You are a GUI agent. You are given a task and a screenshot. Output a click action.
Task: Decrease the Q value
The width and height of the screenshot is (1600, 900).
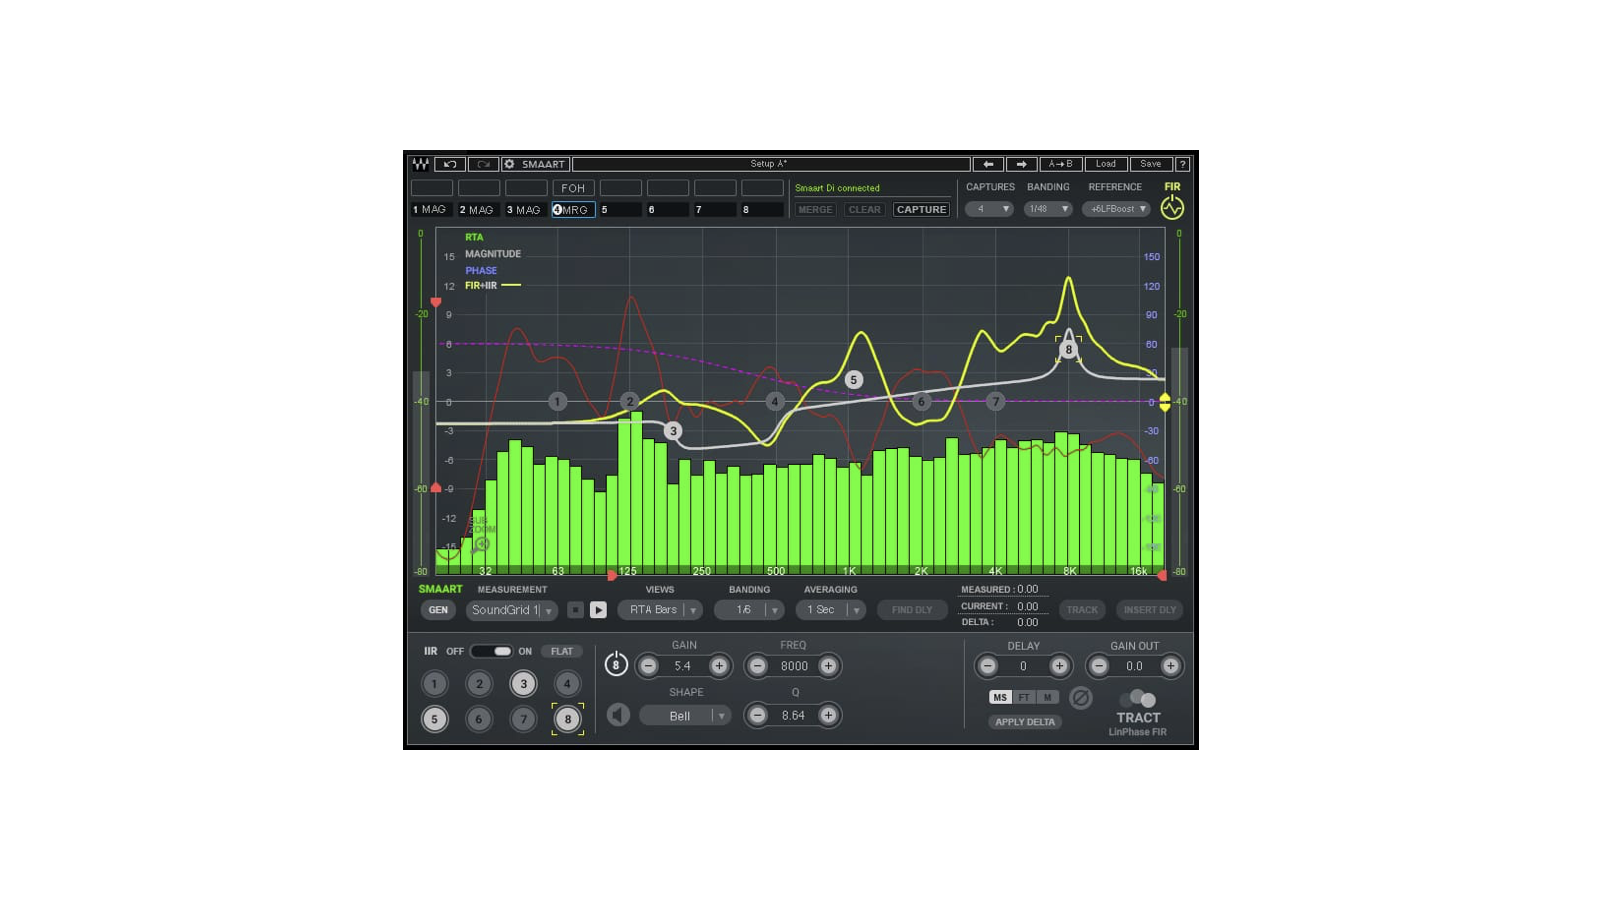point(758,715)
